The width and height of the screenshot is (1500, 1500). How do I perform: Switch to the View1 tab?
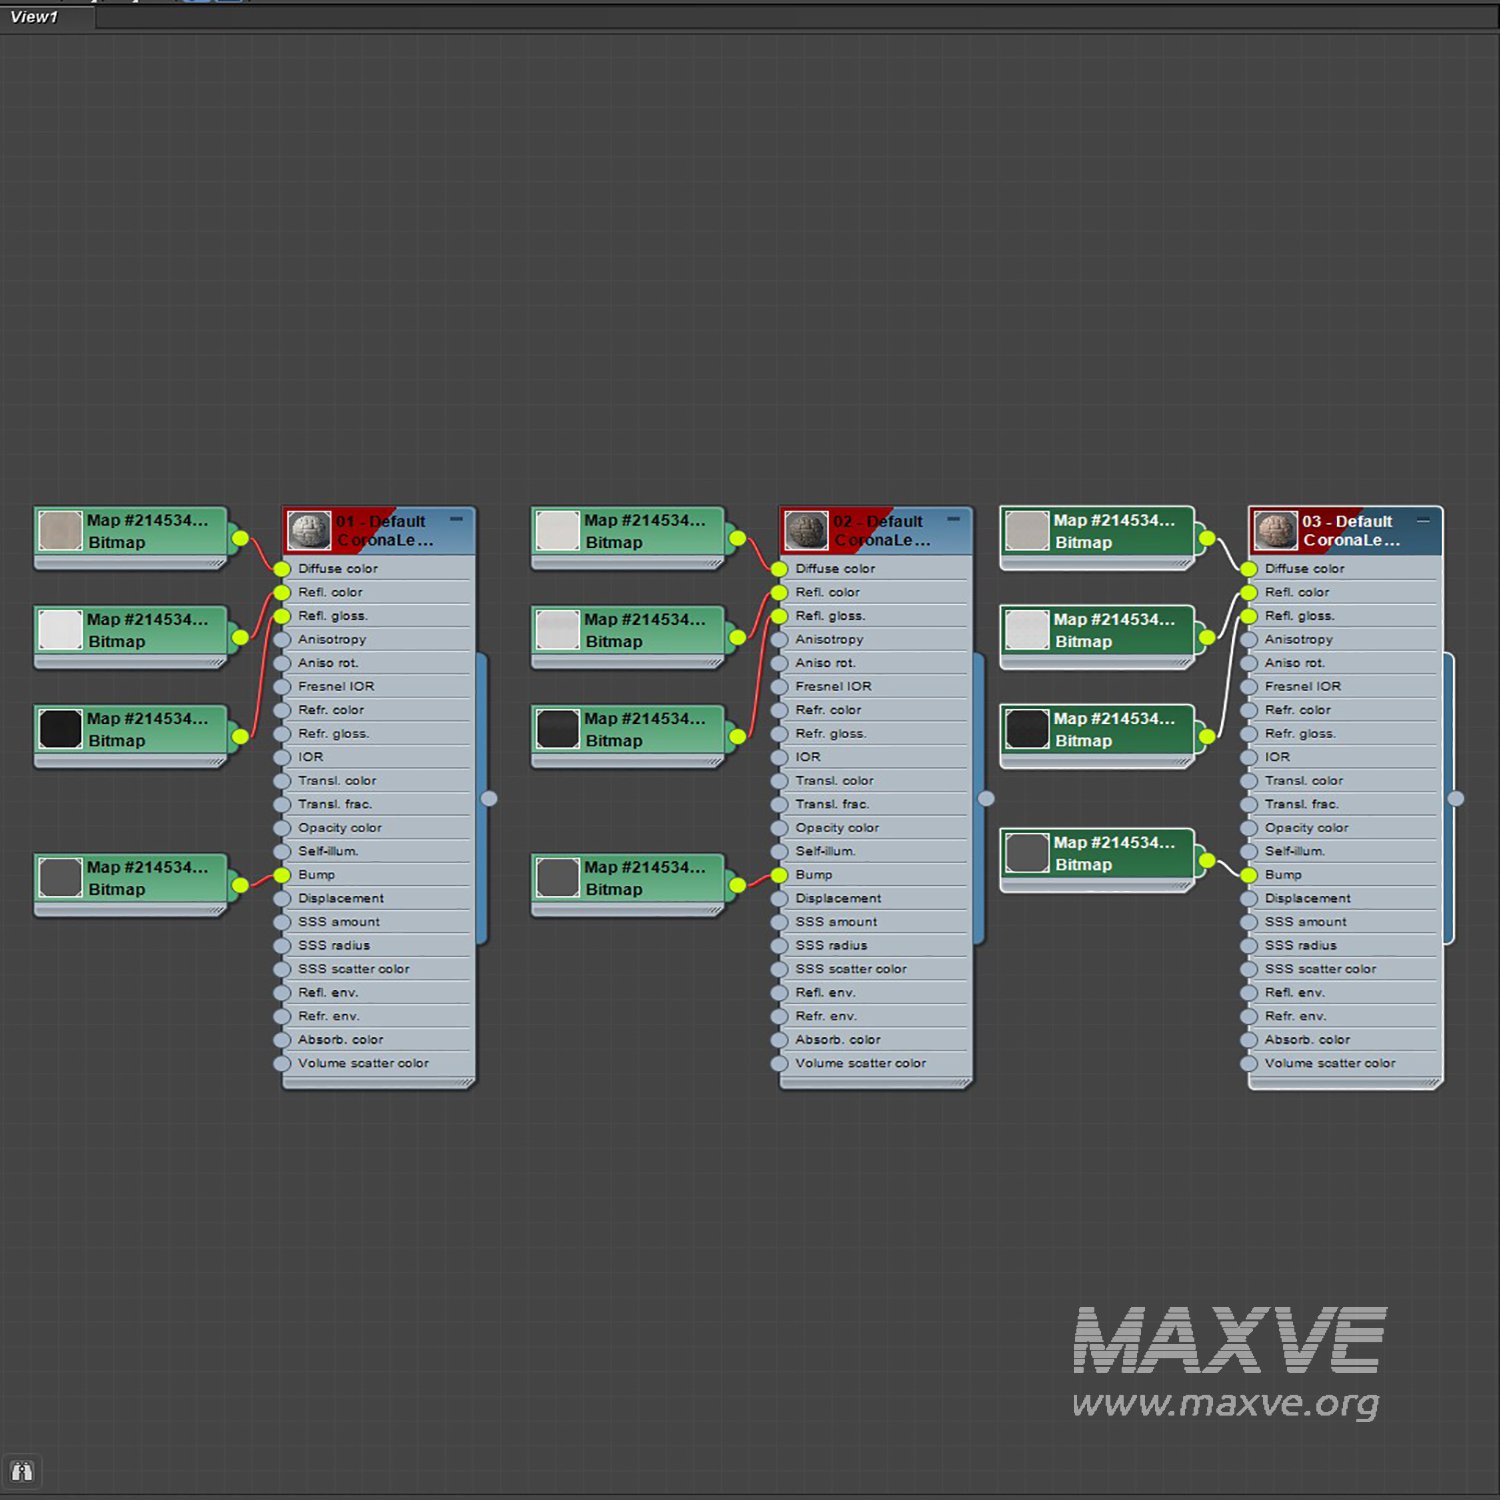point(35,17)
